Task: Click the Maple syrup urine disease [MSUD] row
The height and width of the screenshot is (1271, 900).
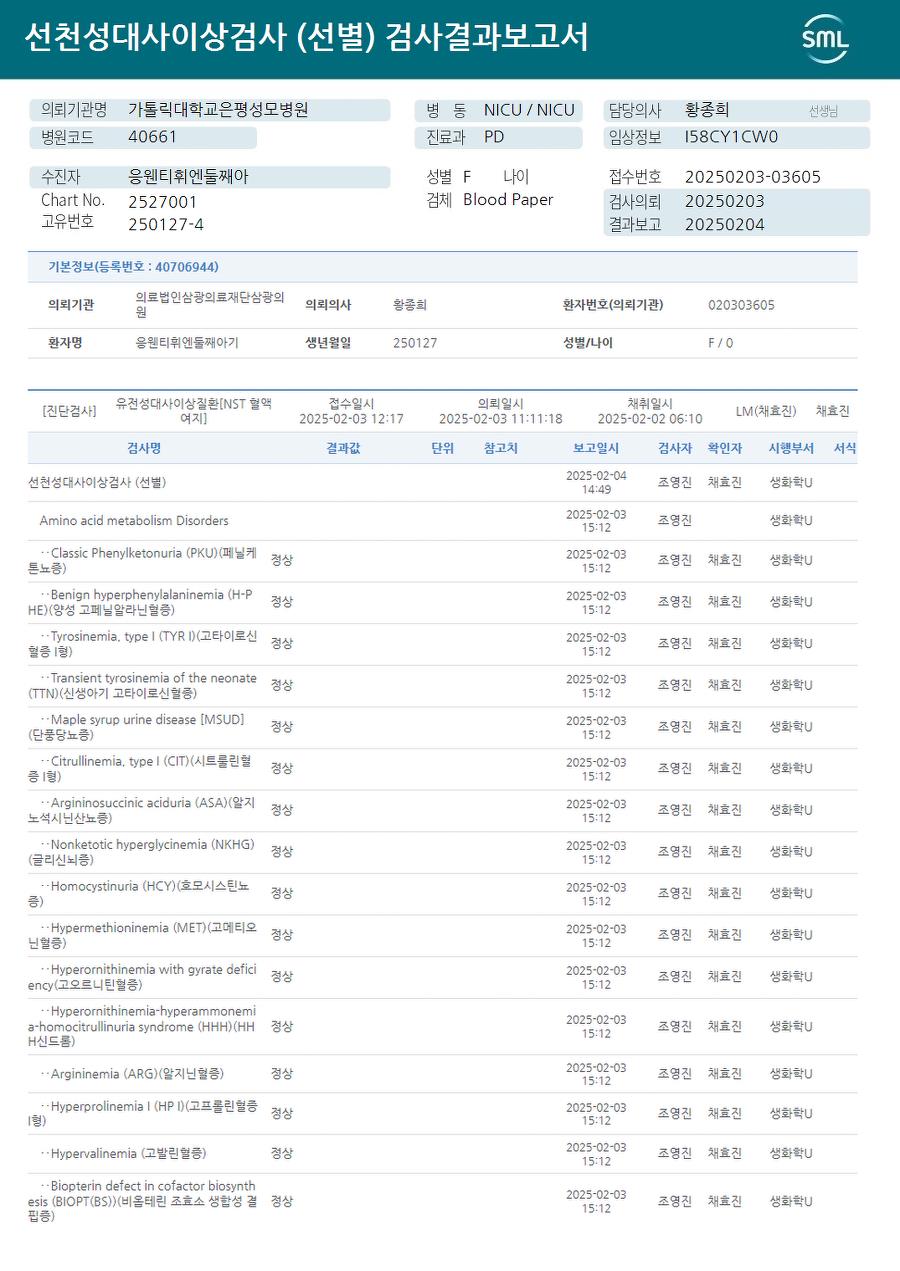Action: 442,727
